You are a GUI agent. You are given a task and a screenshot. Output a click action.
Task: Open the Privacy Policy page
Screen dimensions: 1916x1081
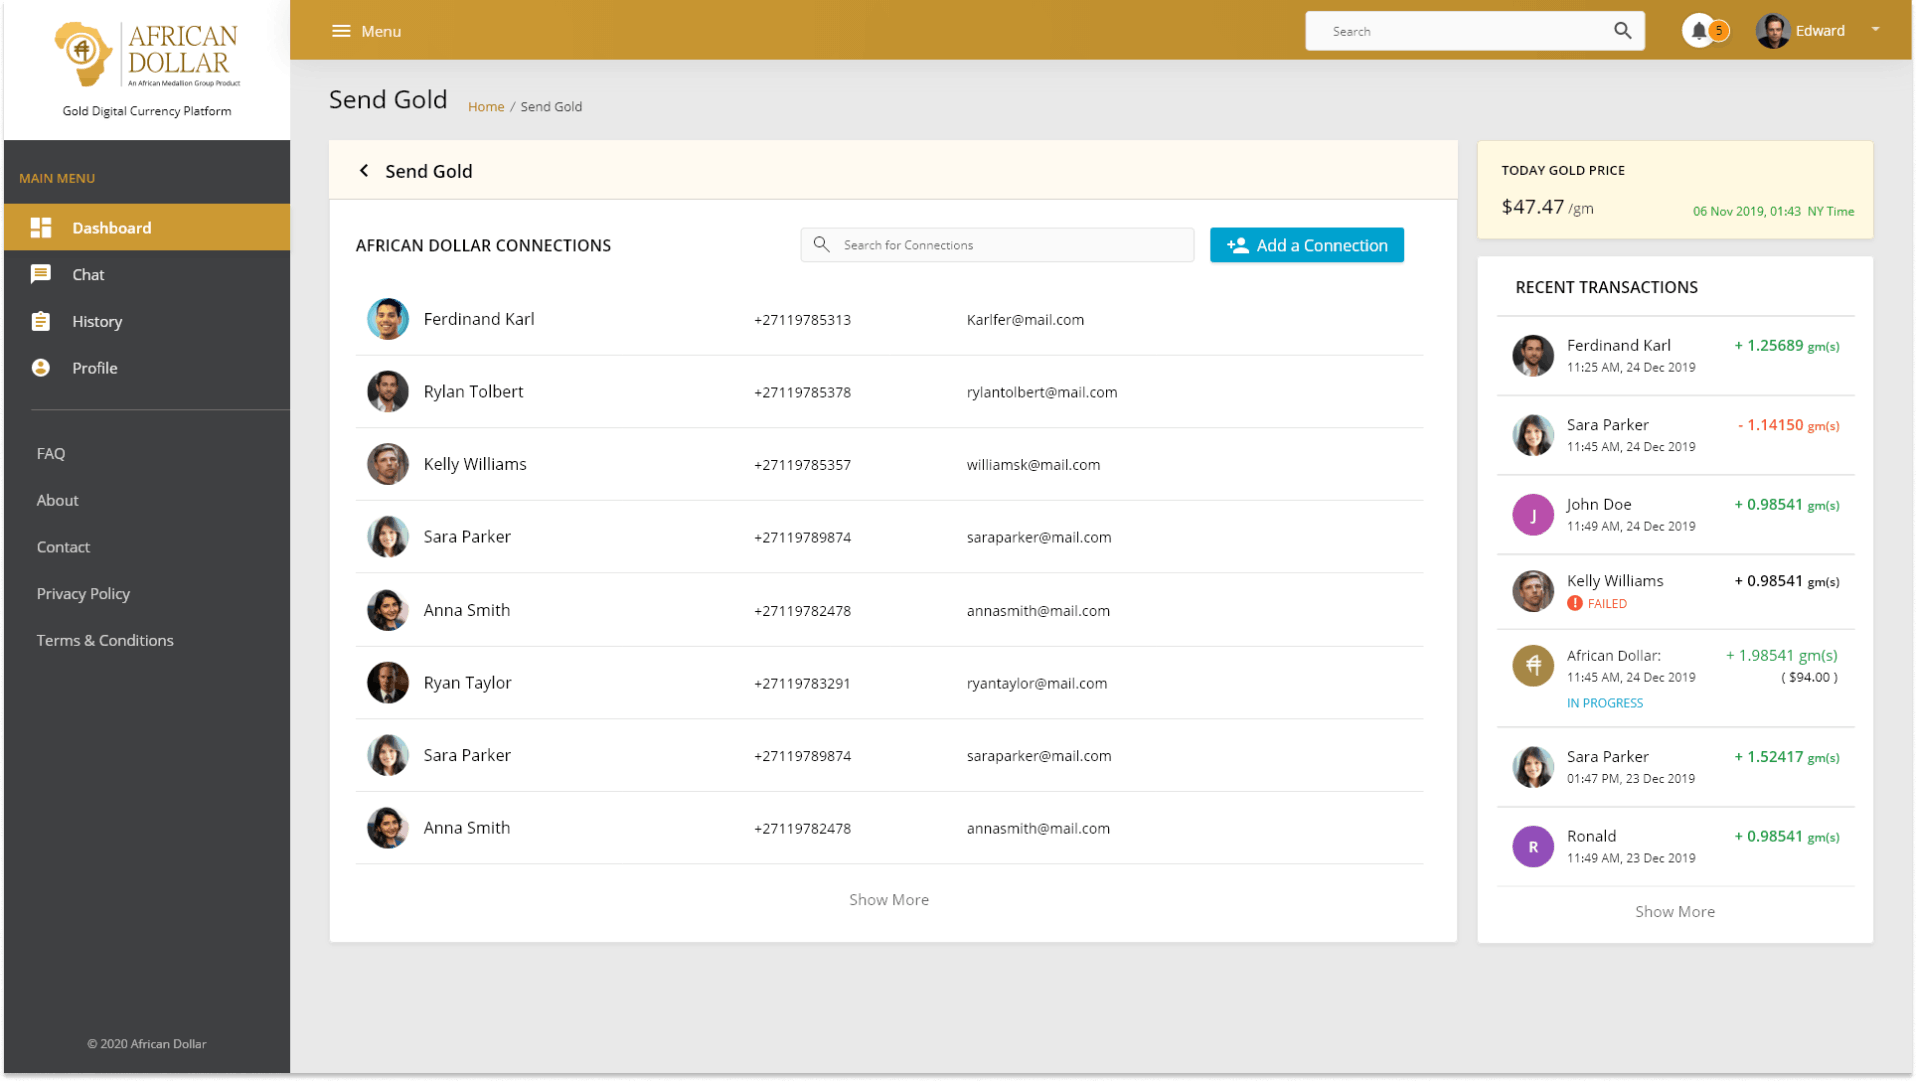click(83, 593)
